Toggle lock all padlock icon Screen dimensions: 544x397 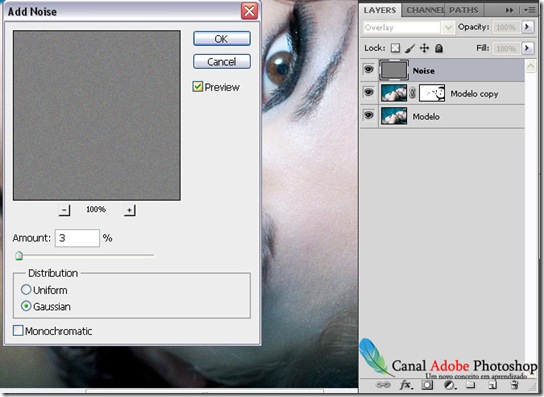pyautogui.click(x=439, y=48)
